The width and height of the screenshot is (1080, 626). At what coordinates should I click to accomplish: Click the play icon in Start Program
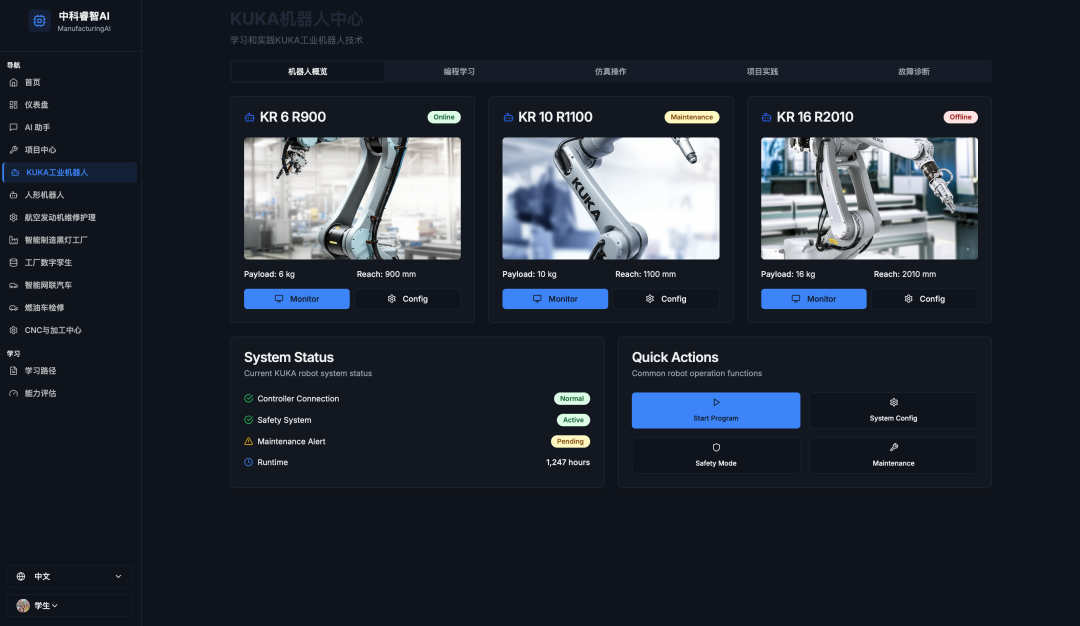(716, 402)
